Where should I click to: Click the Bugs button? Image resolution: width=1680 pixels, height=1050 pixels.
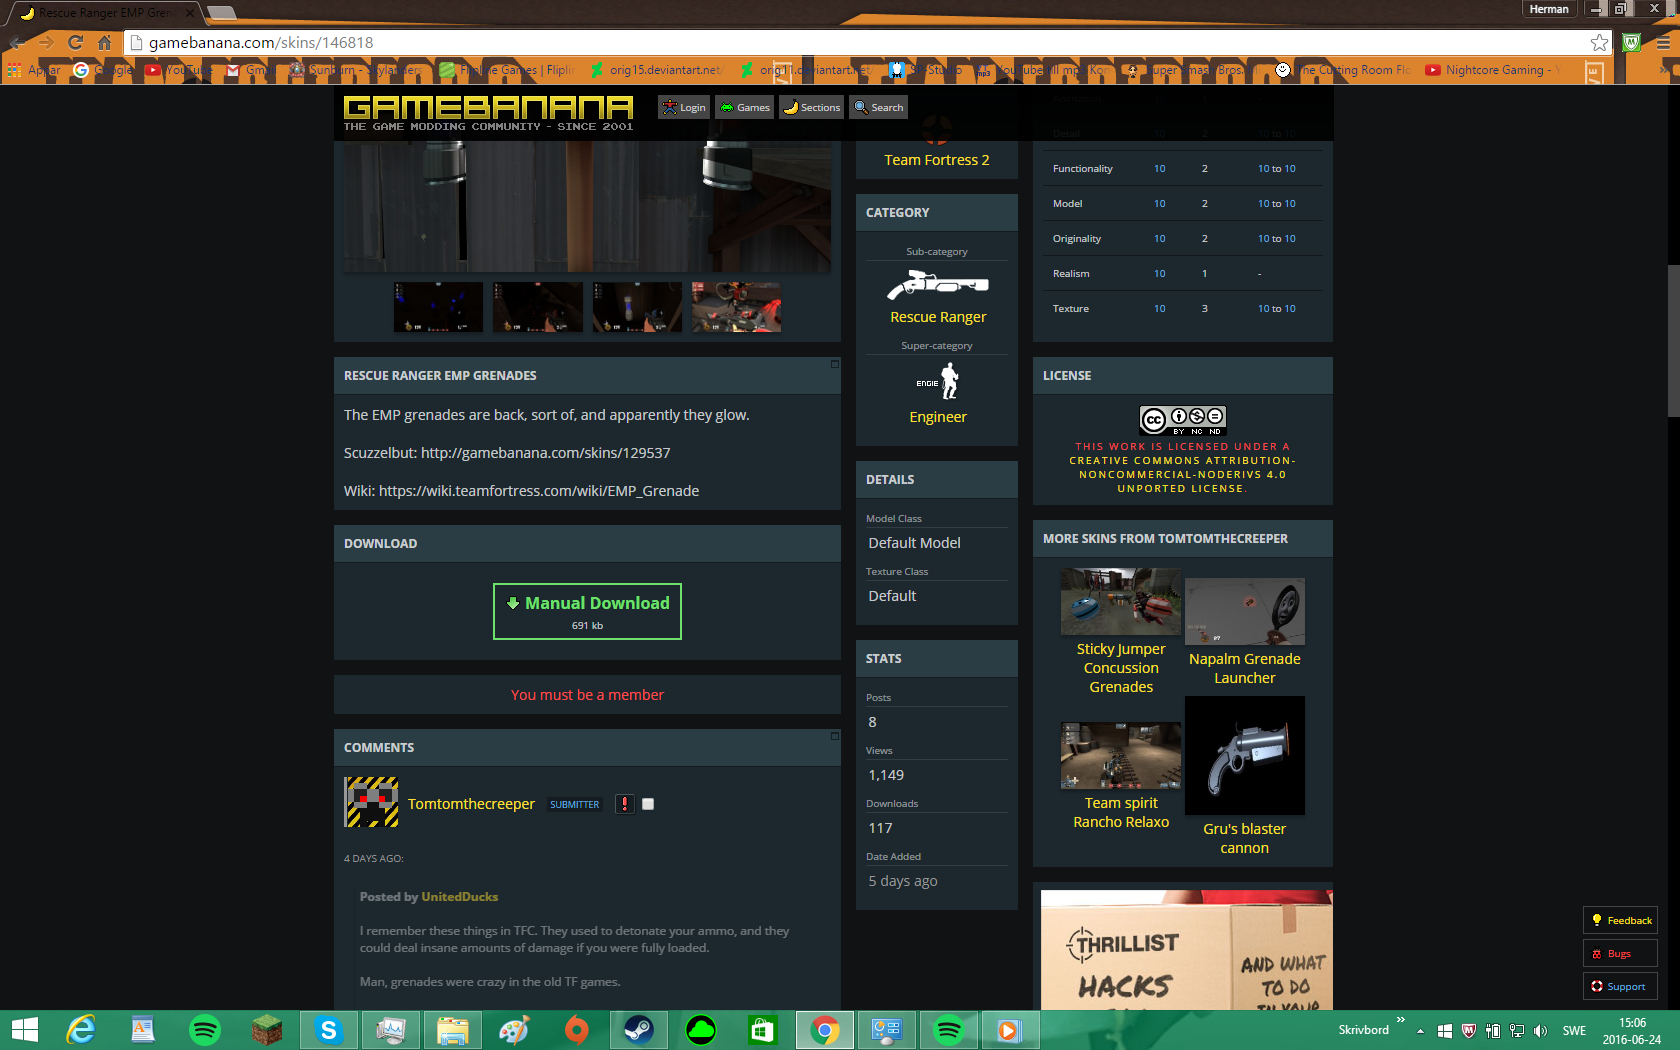coord(1621,953)
